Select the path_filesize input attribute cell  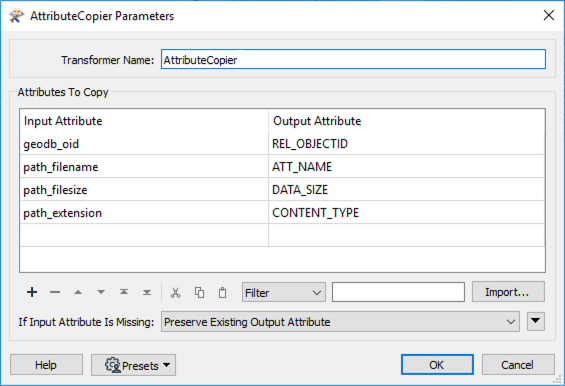[144, 190]
